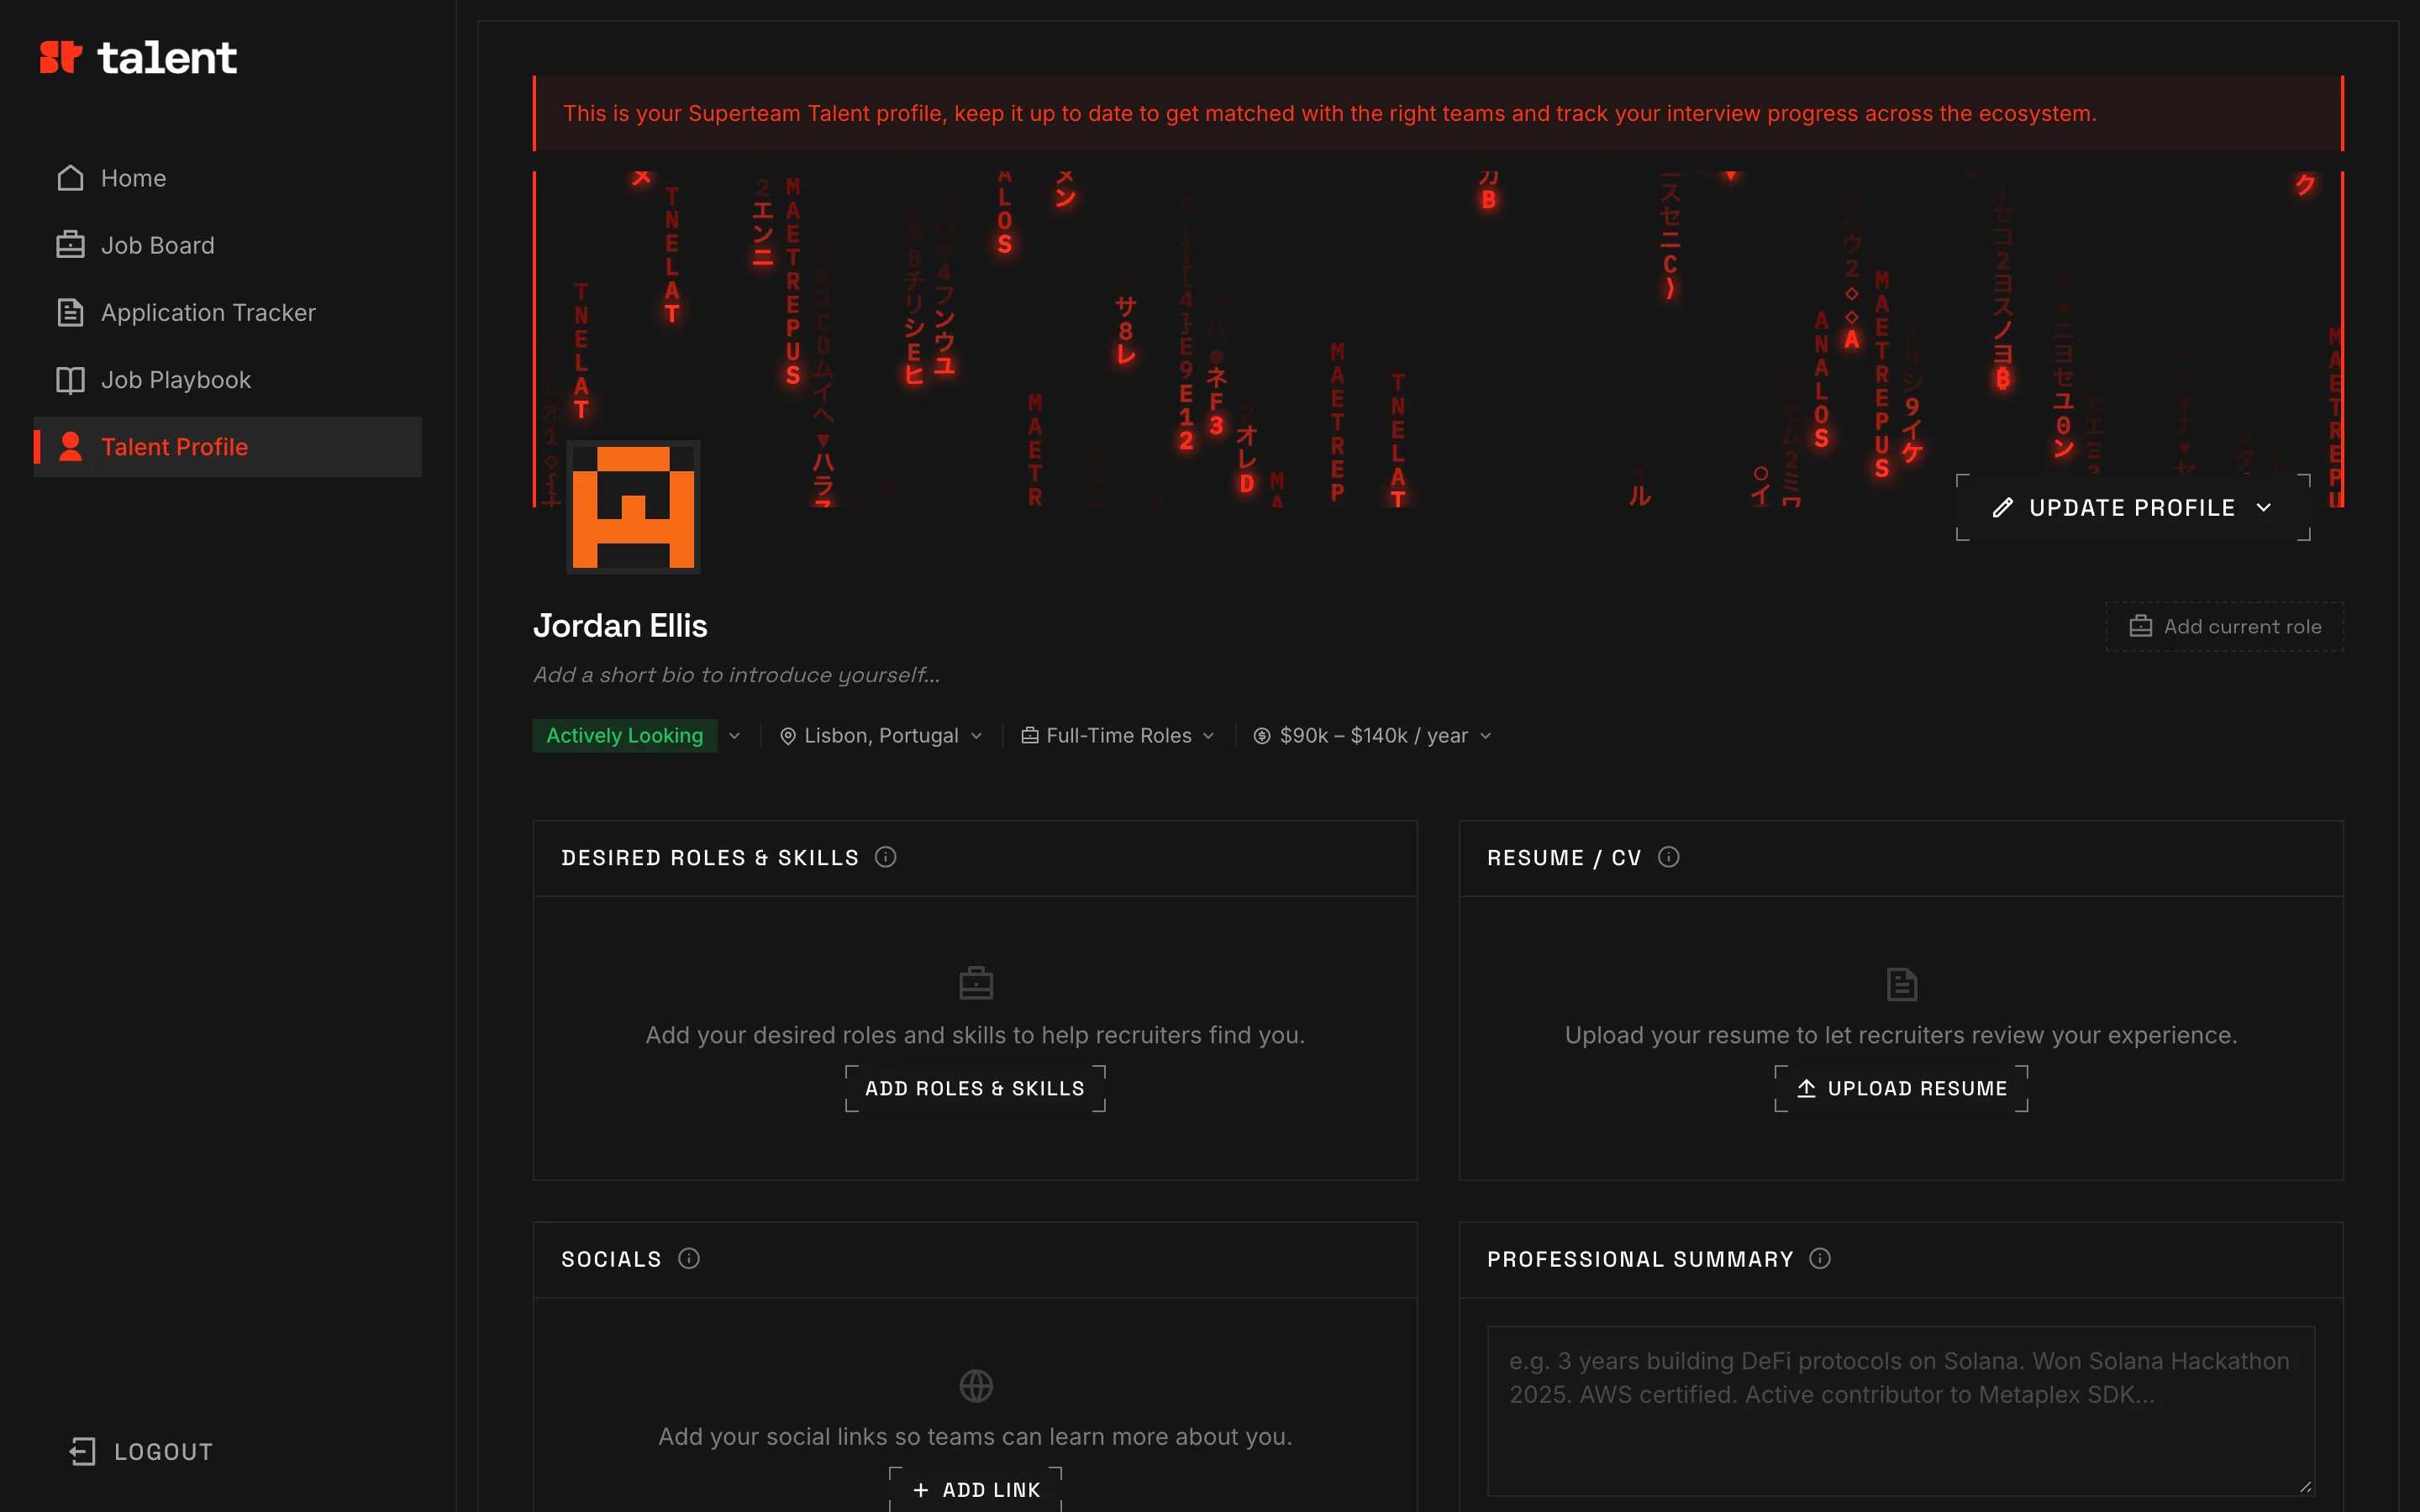Click the globe icon in Socials card
Screen dimensions: 2420x1512
pyautogui.click(x=976, y=1386)
